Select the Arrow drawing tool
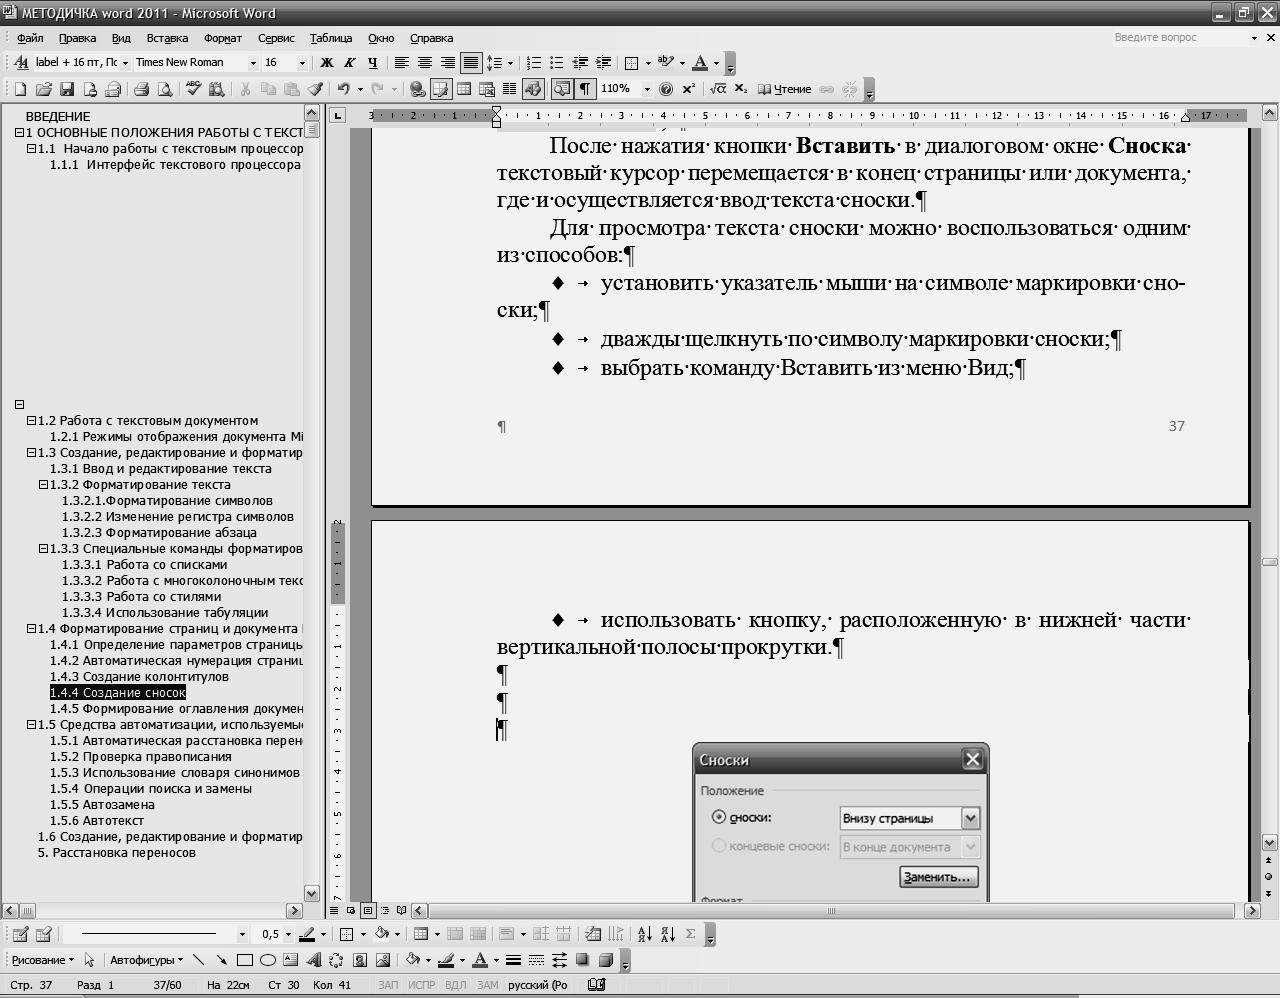 221,960
